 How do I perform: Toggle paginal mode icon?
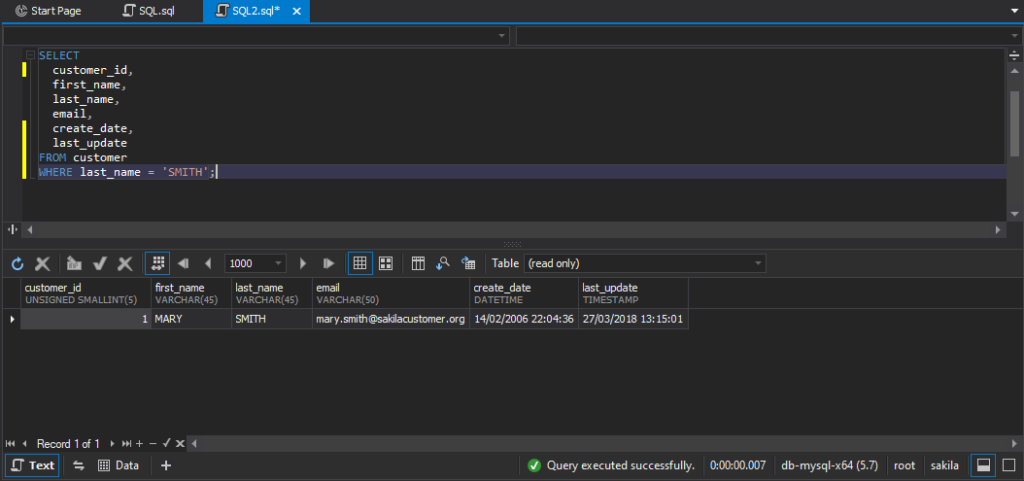coord(157,264)
